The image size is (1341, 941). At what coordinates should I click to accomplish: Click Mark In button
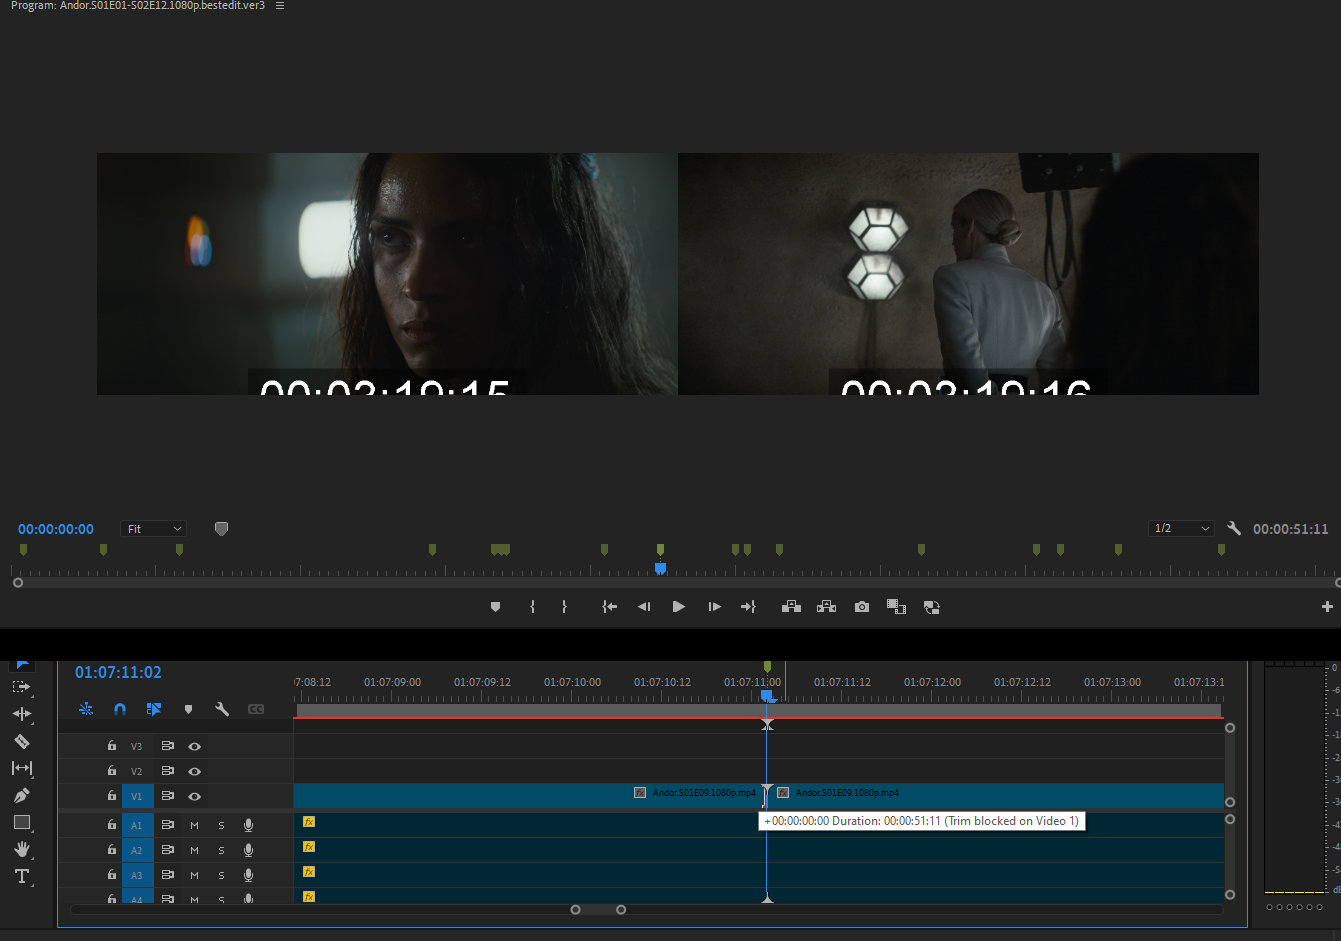[532, 607]
